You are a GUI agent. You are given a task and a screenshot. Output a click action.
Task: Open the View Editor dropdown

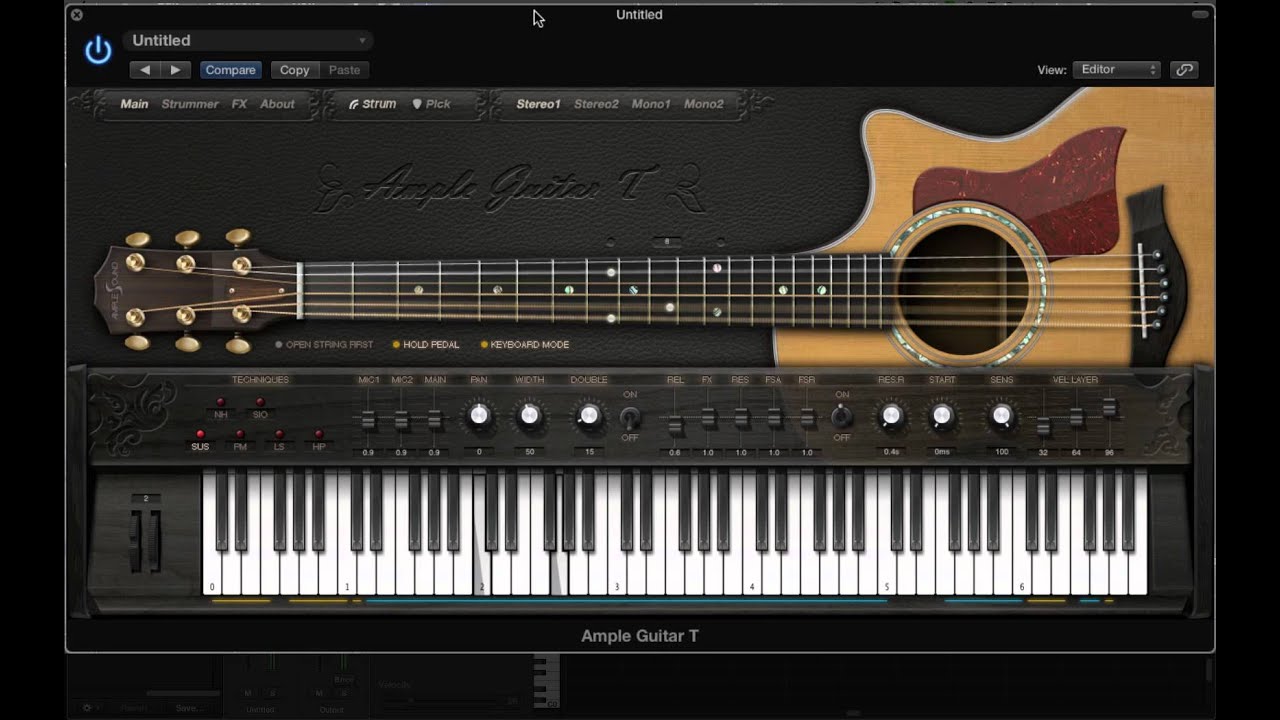tap(1116, 70)
